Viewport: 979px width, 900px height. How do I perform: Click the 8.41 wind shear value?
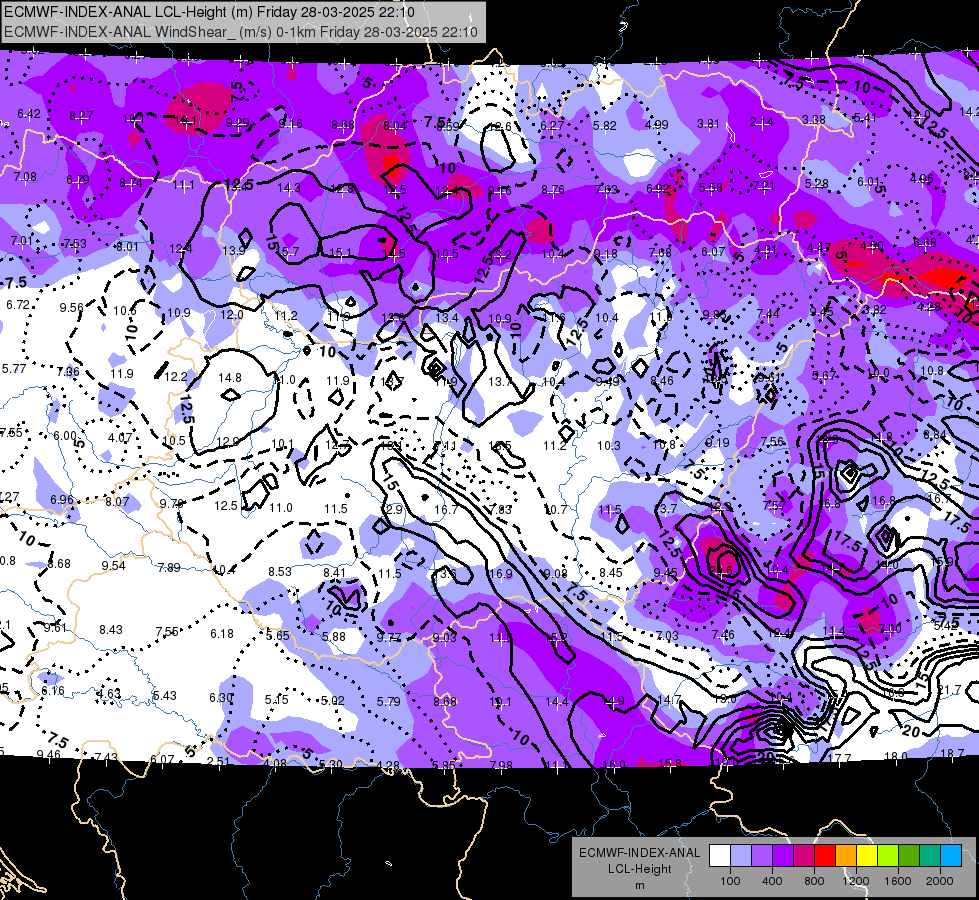[x=335, y=572]
